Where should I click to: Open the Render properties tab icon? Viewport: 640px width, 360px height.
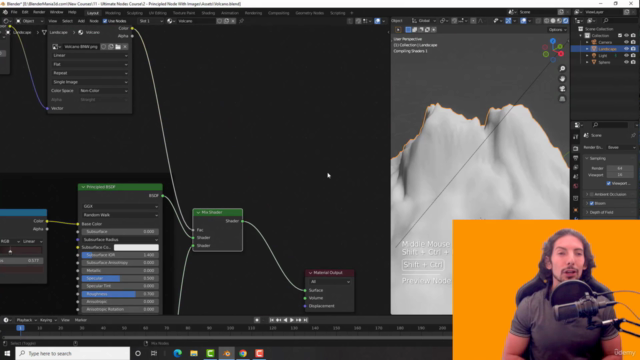click(x=576, y=148)
